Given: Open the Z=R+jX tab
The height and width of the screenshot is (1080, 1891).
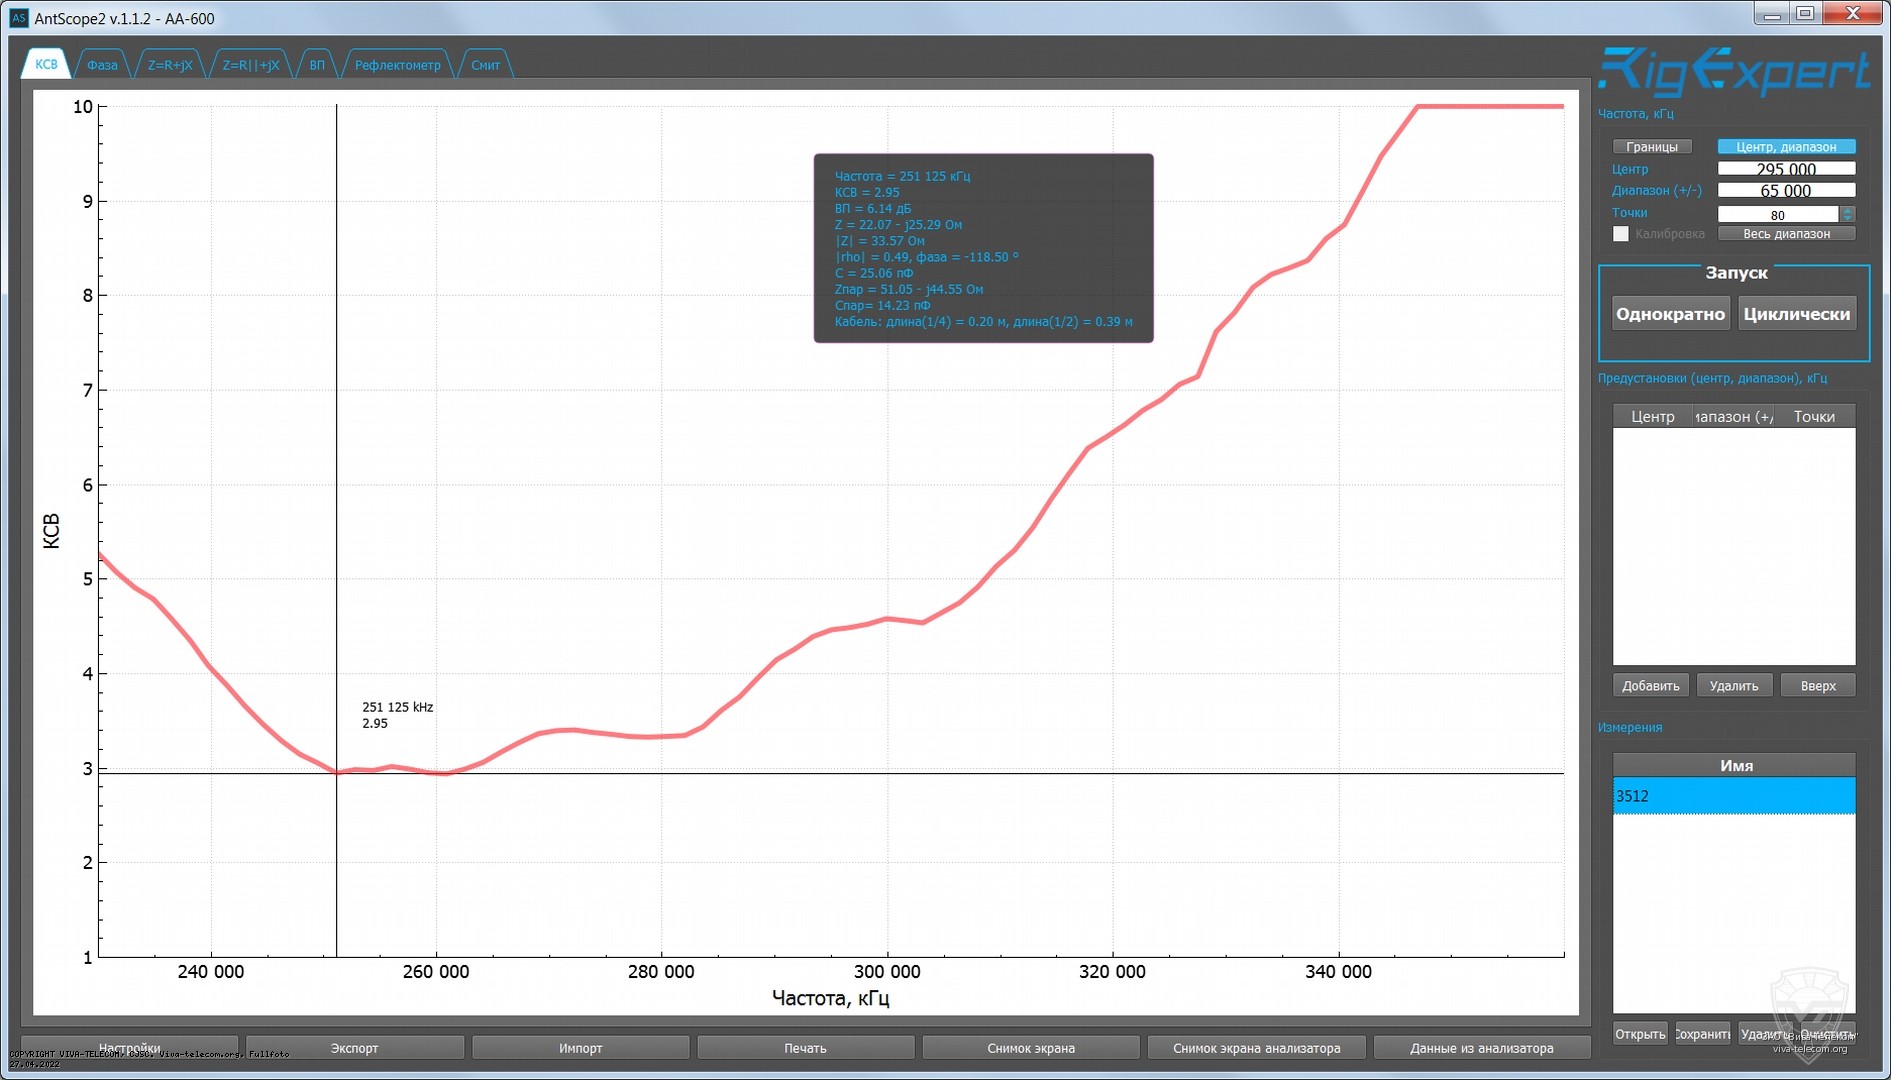Looking at the screenshot, I should (170, 65).
